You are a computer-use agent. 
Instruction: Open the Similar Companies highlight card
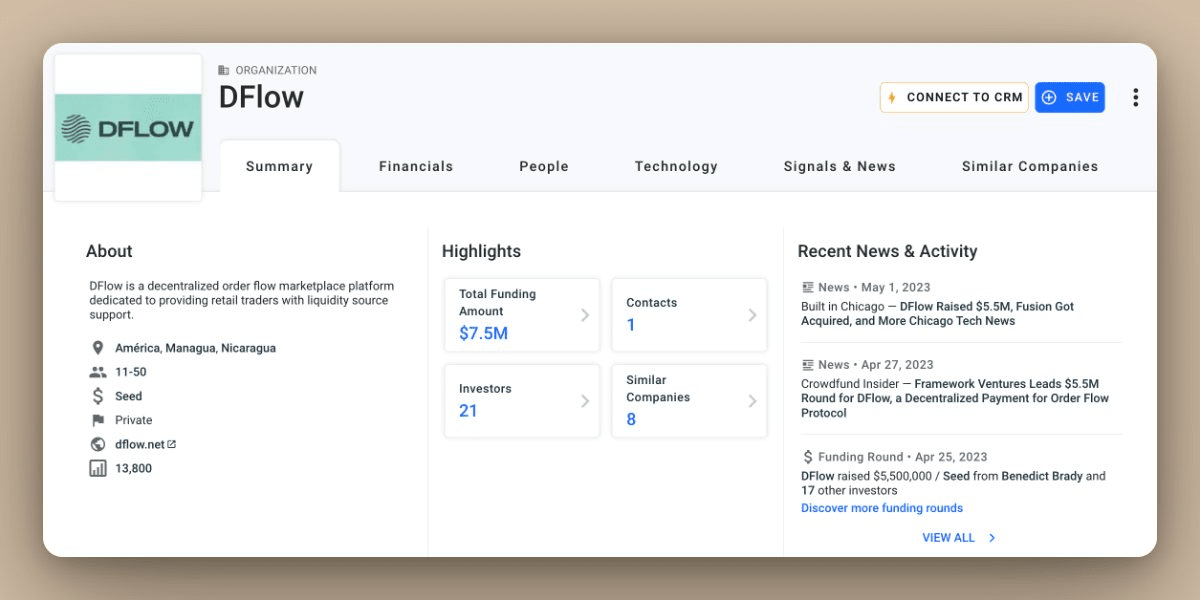point(689,401)
